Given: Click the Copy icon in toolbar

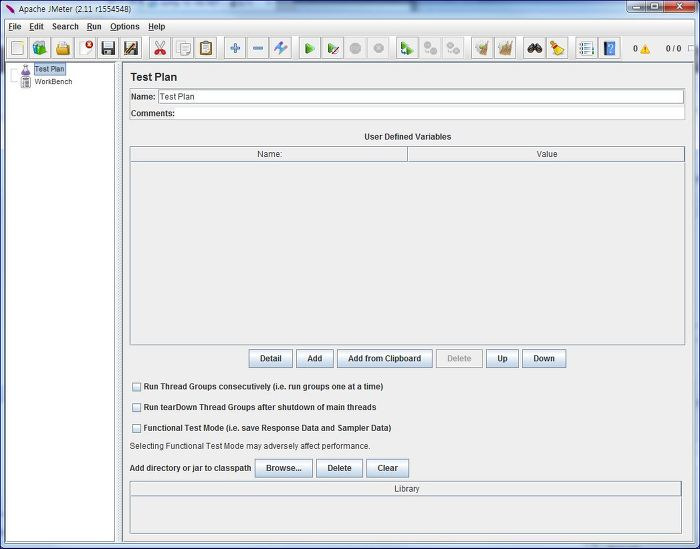Looking at the screenshot, I should click(x=183, y=48).
